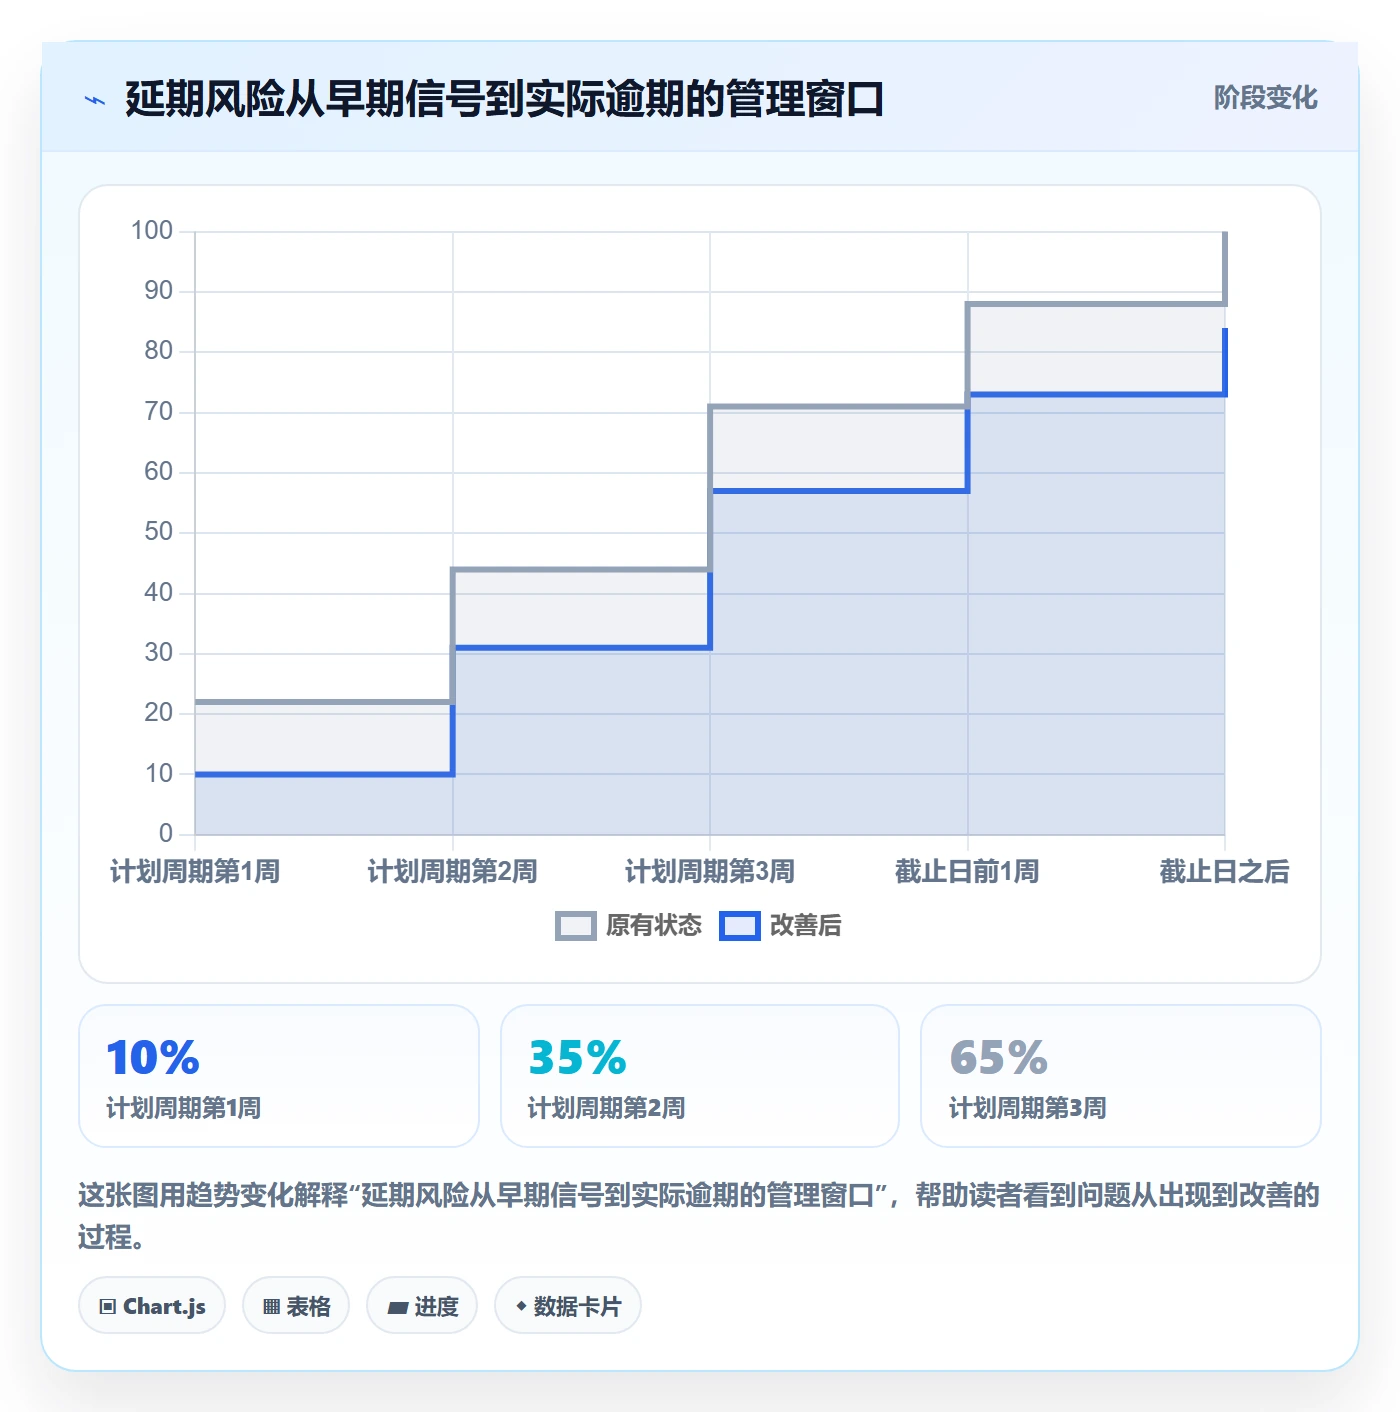Toggle the 原有状态 legend swatch

(575, 926)
